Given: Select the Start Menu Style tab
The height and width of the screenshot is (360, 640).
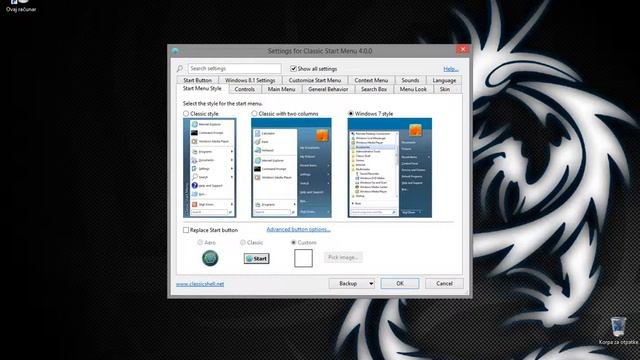Looking at the screenshot, I should (202, 89).
